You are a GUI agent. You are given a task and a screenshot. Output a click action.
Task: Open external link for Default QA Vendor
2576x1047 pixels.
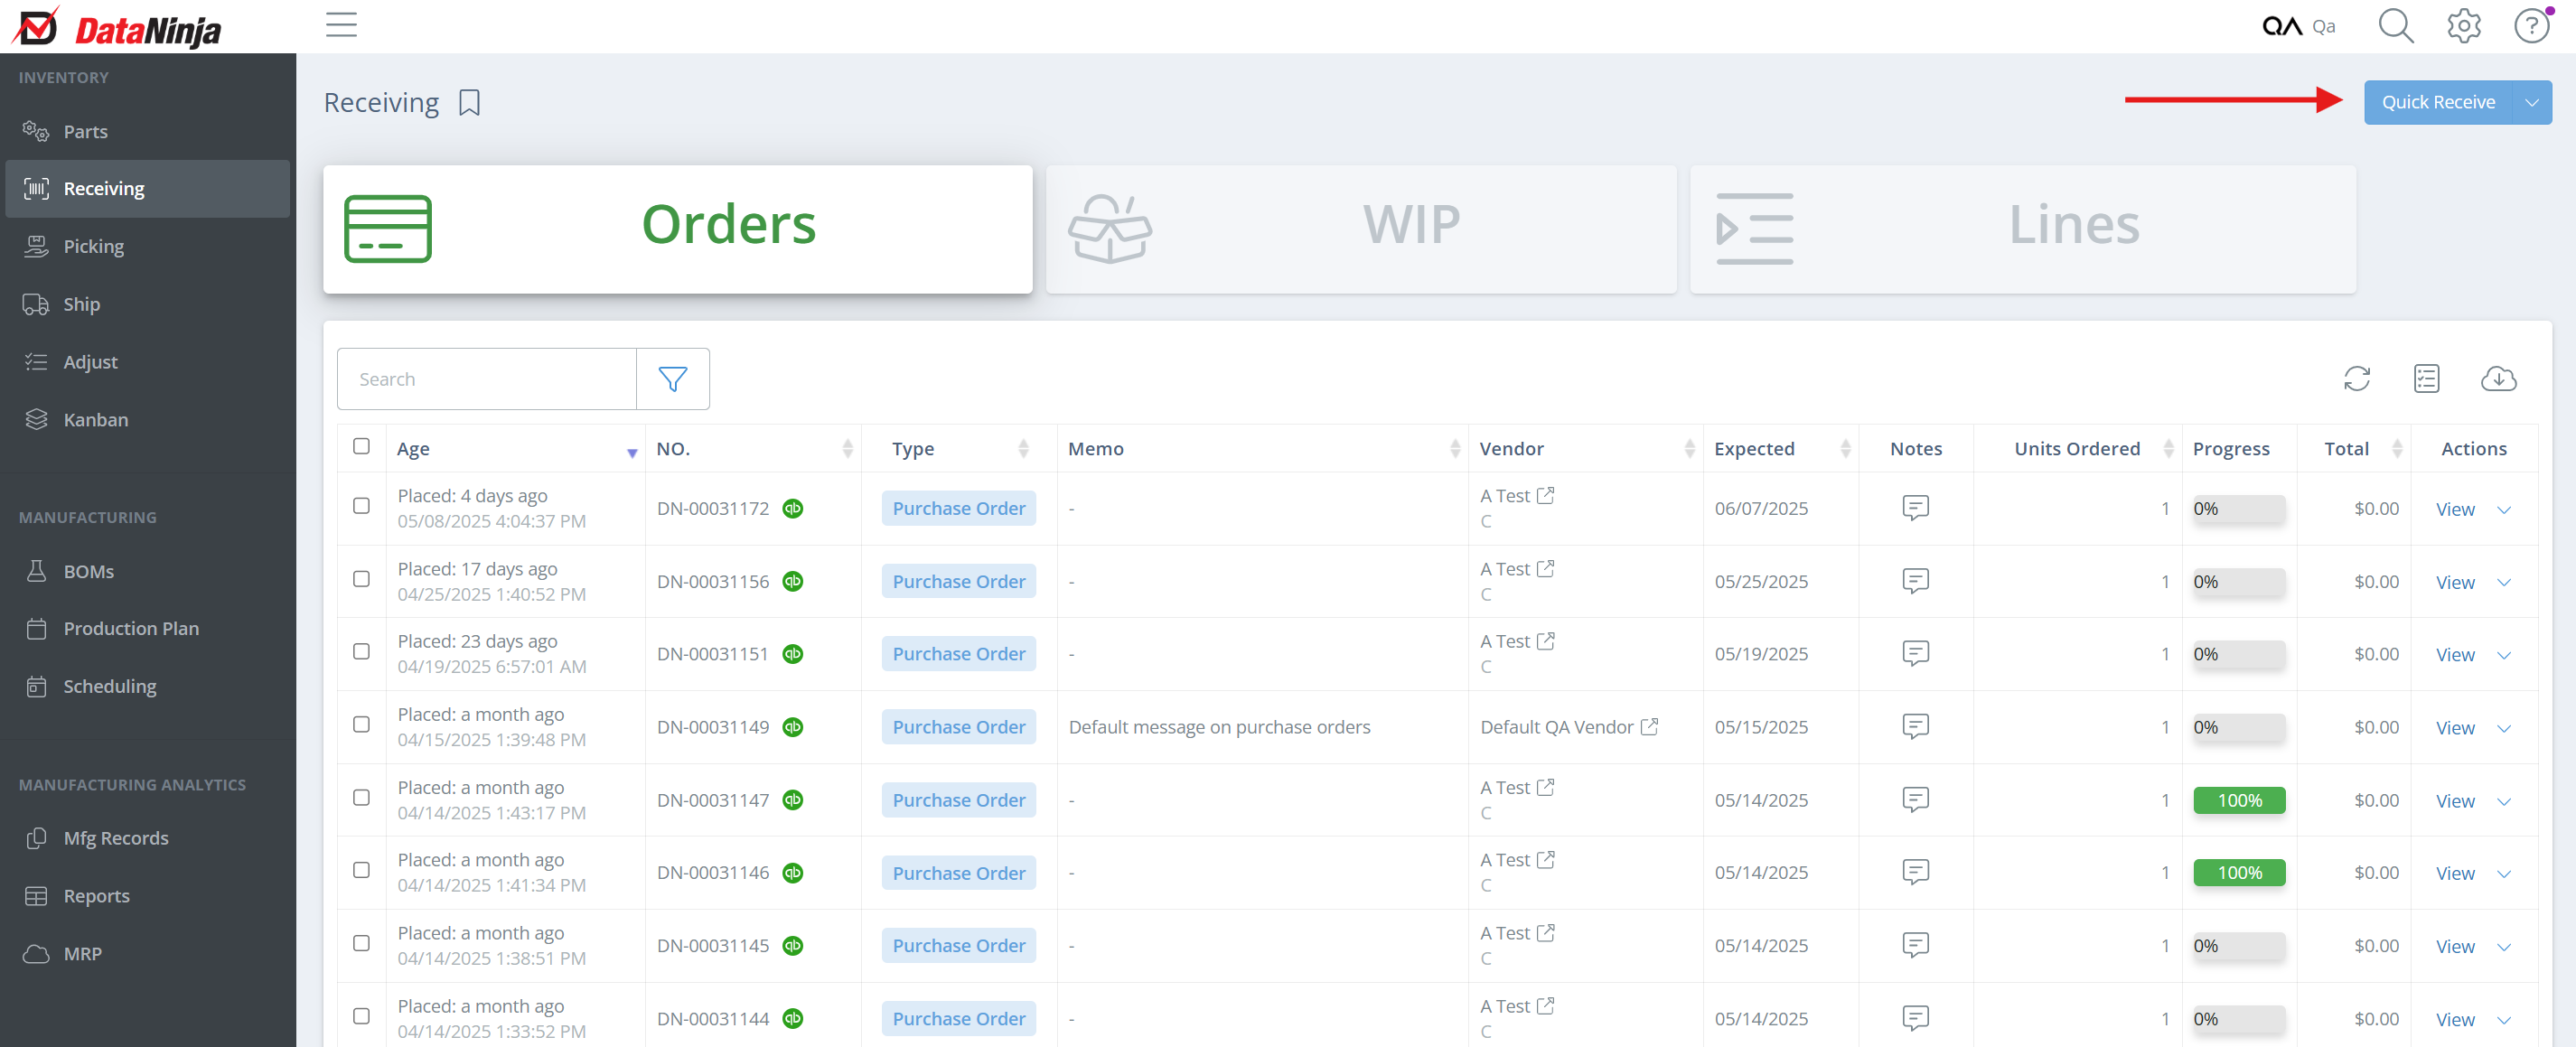pyautogui.click(x=1649, y=727)
